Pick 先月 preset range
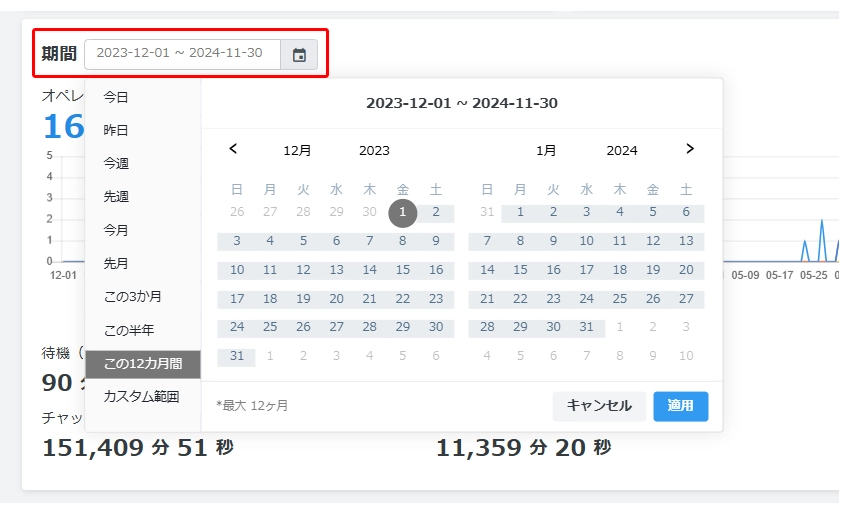The width and height of the screenshot is (852, 507). pyautogui.click(x=143, y=264)
